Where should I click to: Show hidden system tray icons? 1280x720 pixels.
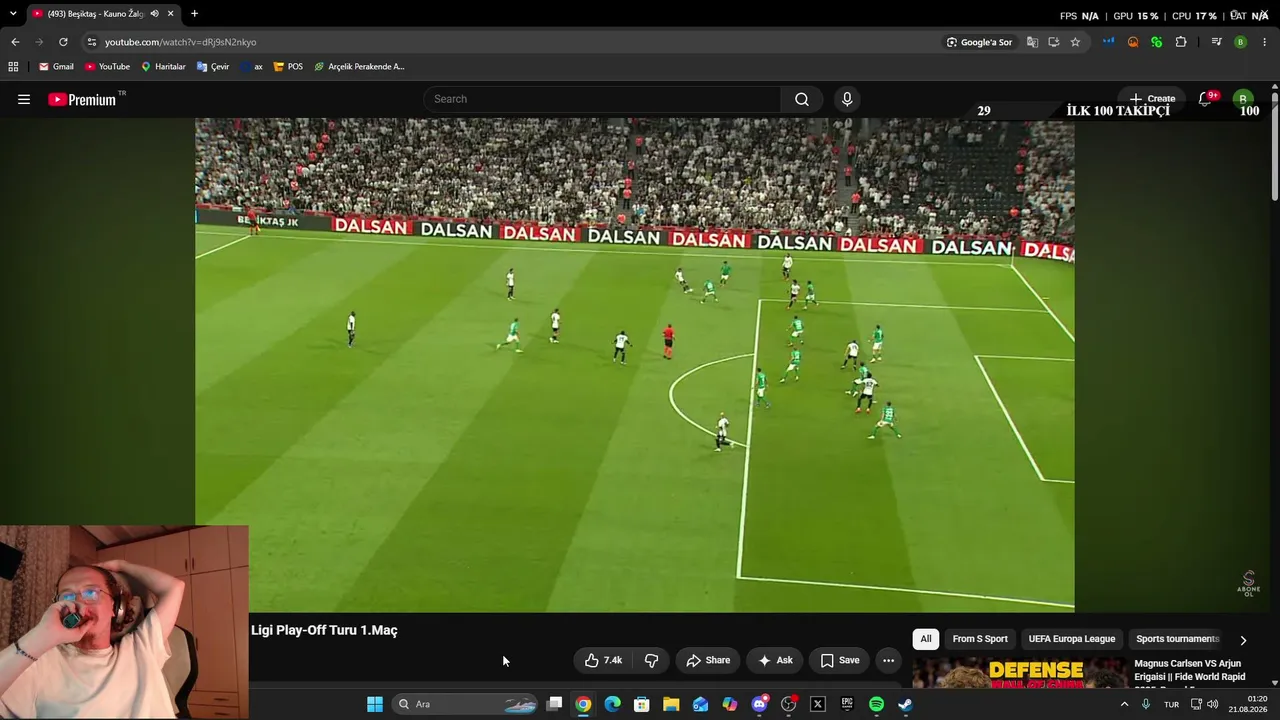(x=1124, y=704)
